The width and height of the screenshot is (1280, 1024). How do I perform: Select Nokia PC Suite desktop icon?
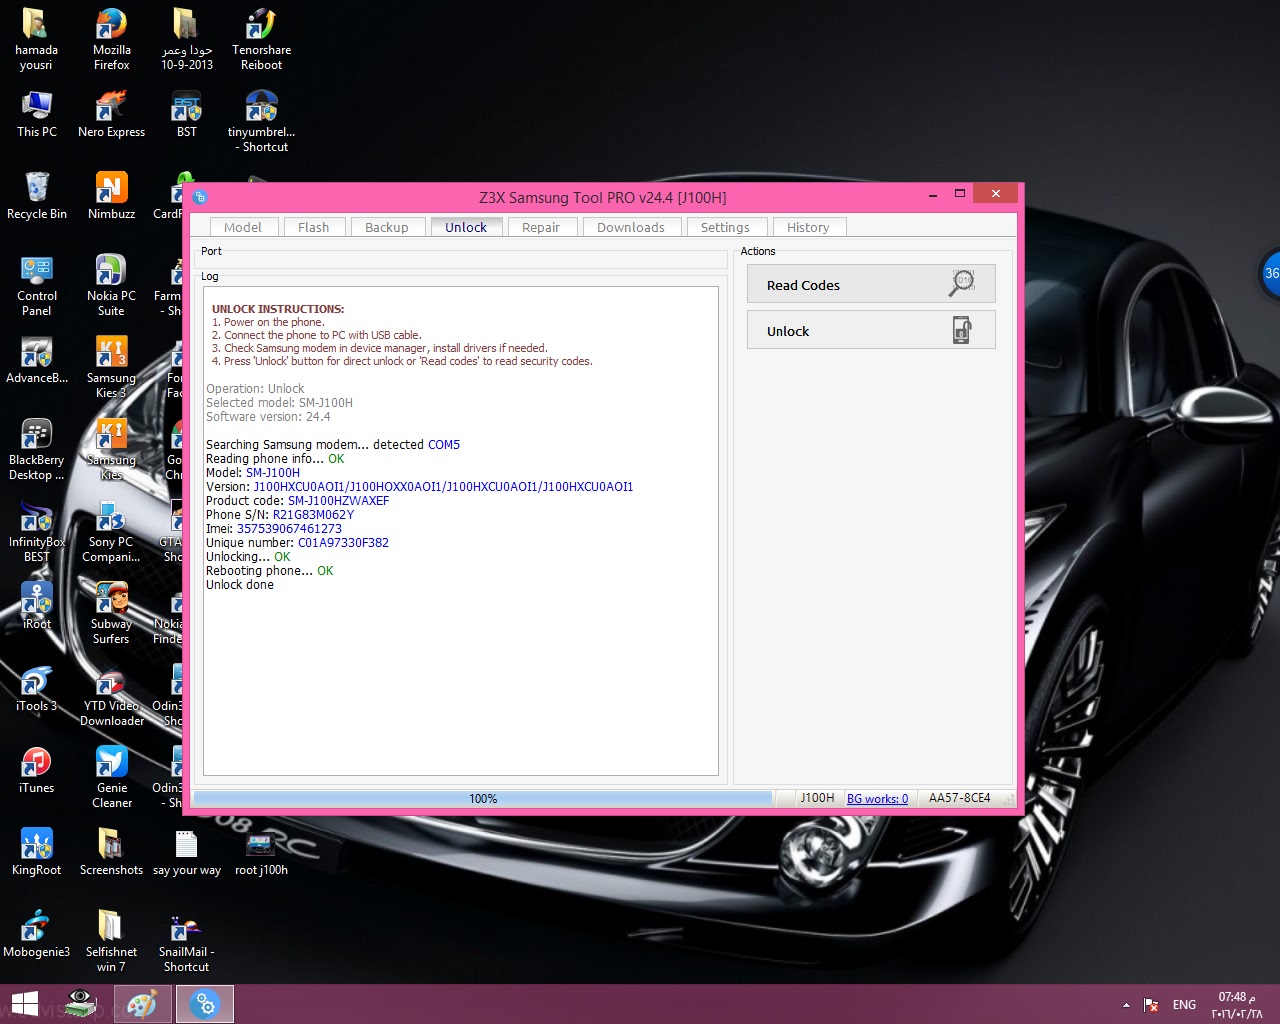[x=112, y=285]
